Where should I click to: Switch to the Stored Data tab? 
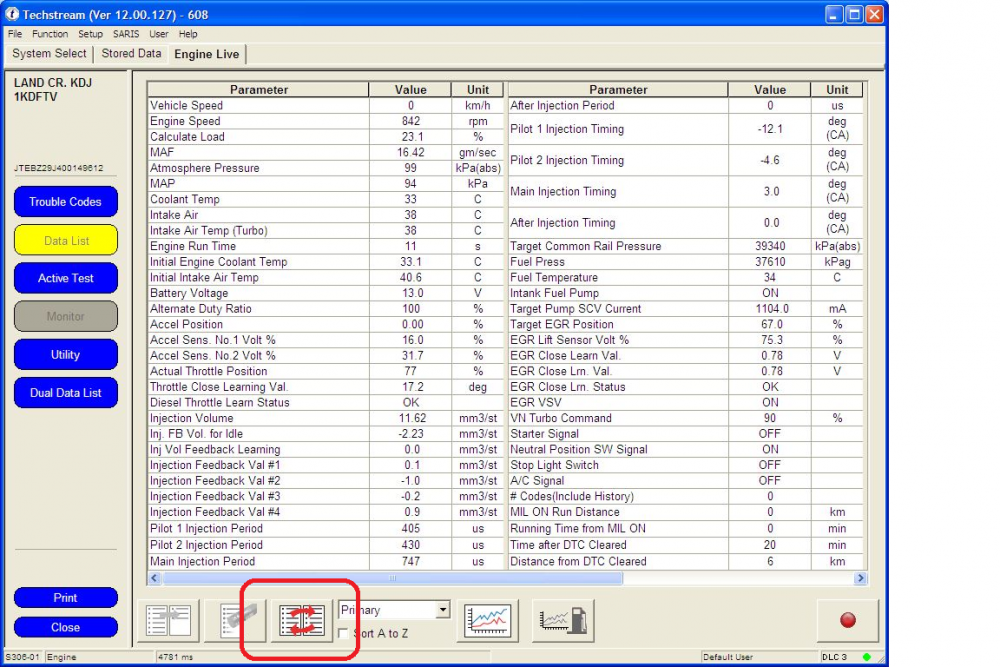[131, 54]
